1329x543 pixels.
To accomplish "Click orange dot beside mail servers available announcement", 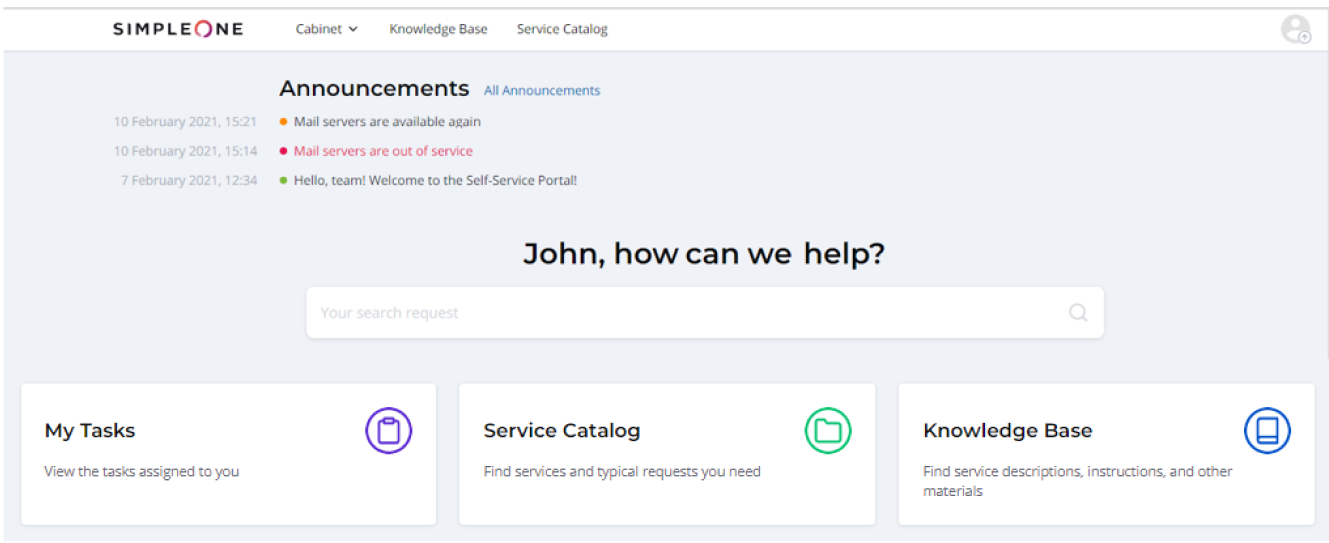I will pyautogui.click(x=284, y=122).
